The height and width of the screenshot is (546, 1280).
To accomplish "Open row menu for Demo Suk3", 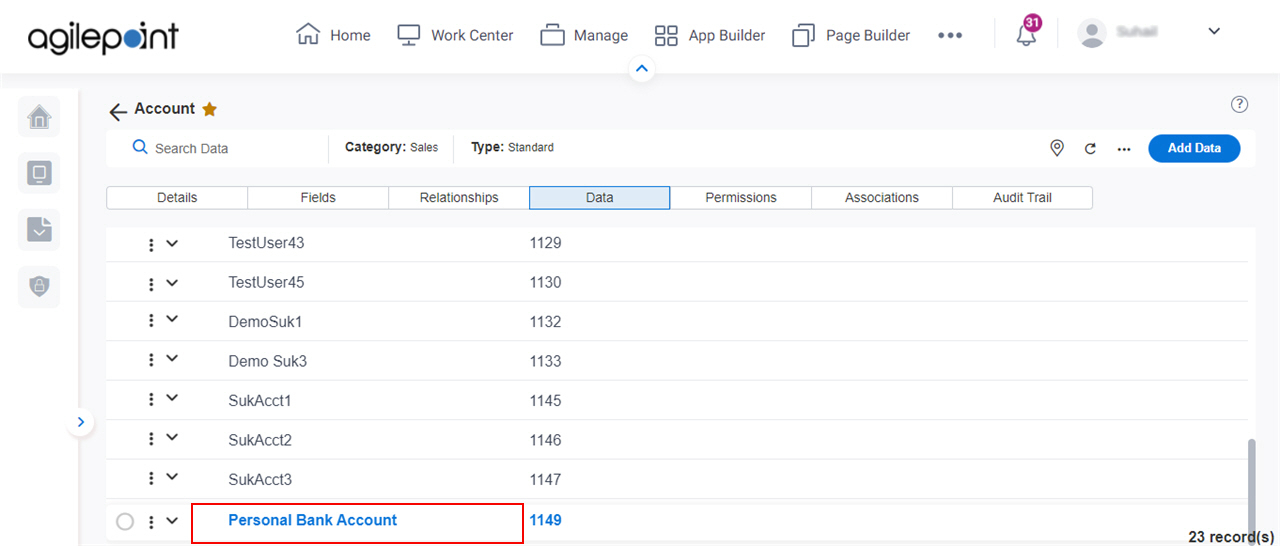I will [151, 360].
